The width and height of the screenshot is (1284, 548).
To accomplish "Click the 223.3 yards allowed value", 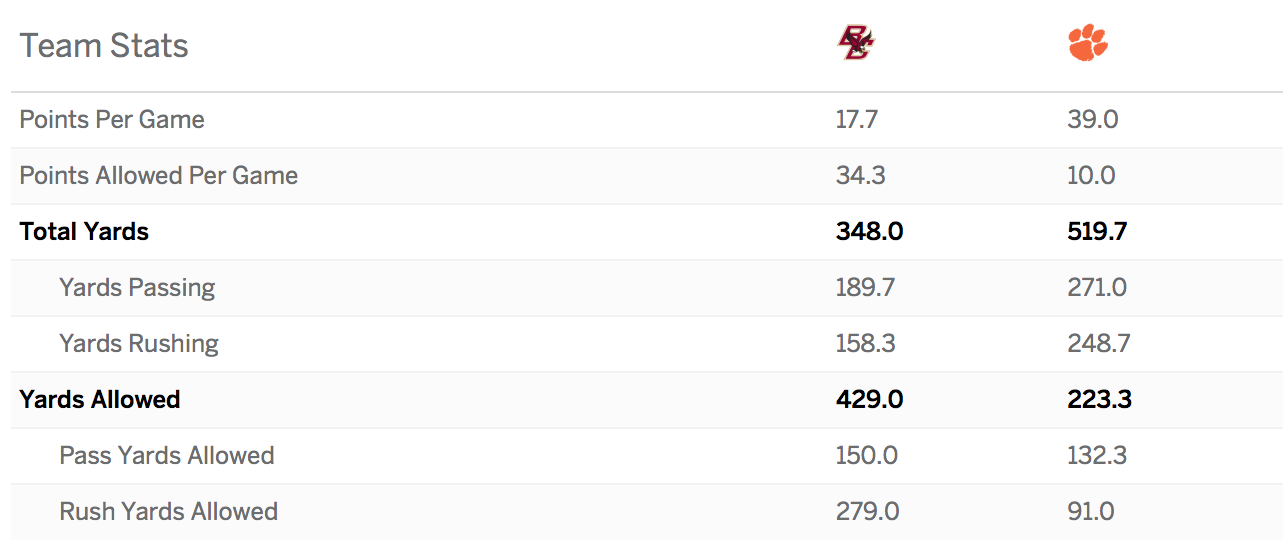I will 1099,400.
